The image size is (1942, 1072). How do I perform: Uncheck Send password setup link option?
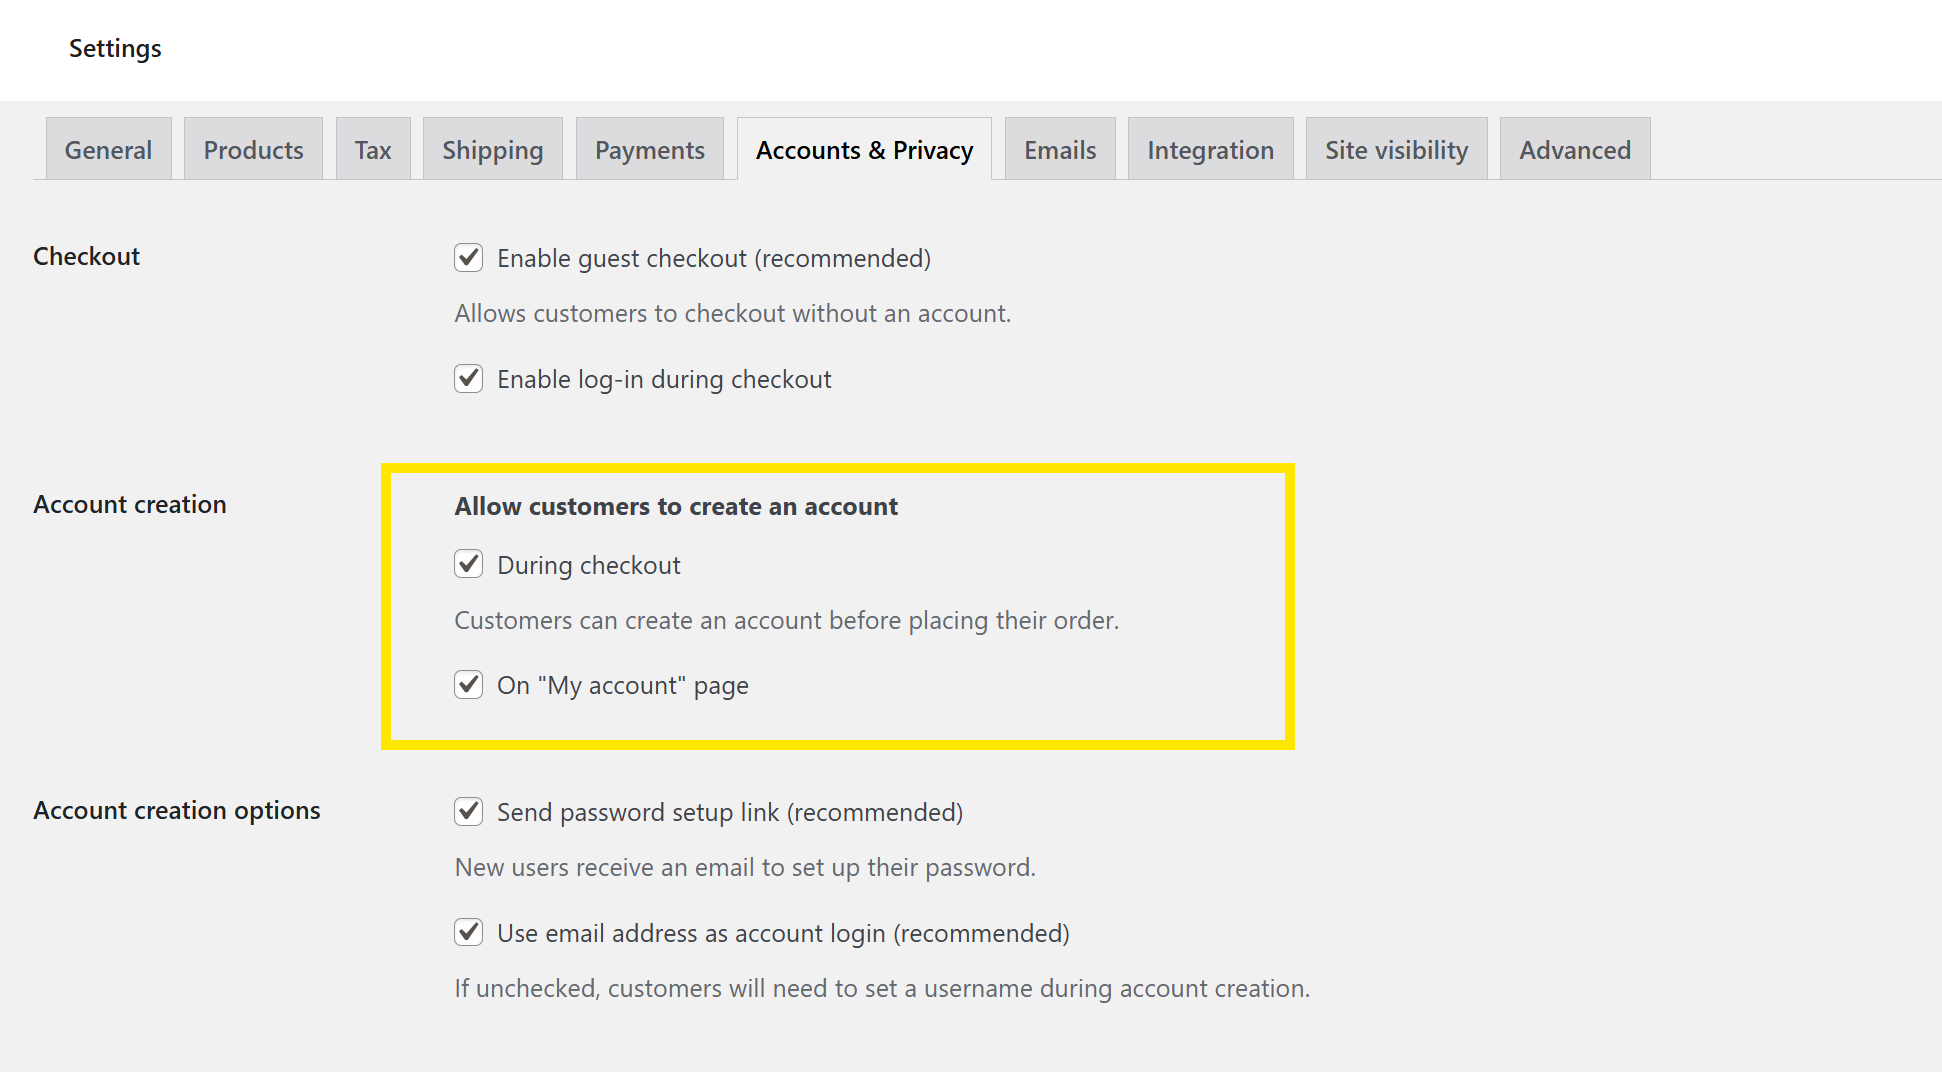click(469, 811)
